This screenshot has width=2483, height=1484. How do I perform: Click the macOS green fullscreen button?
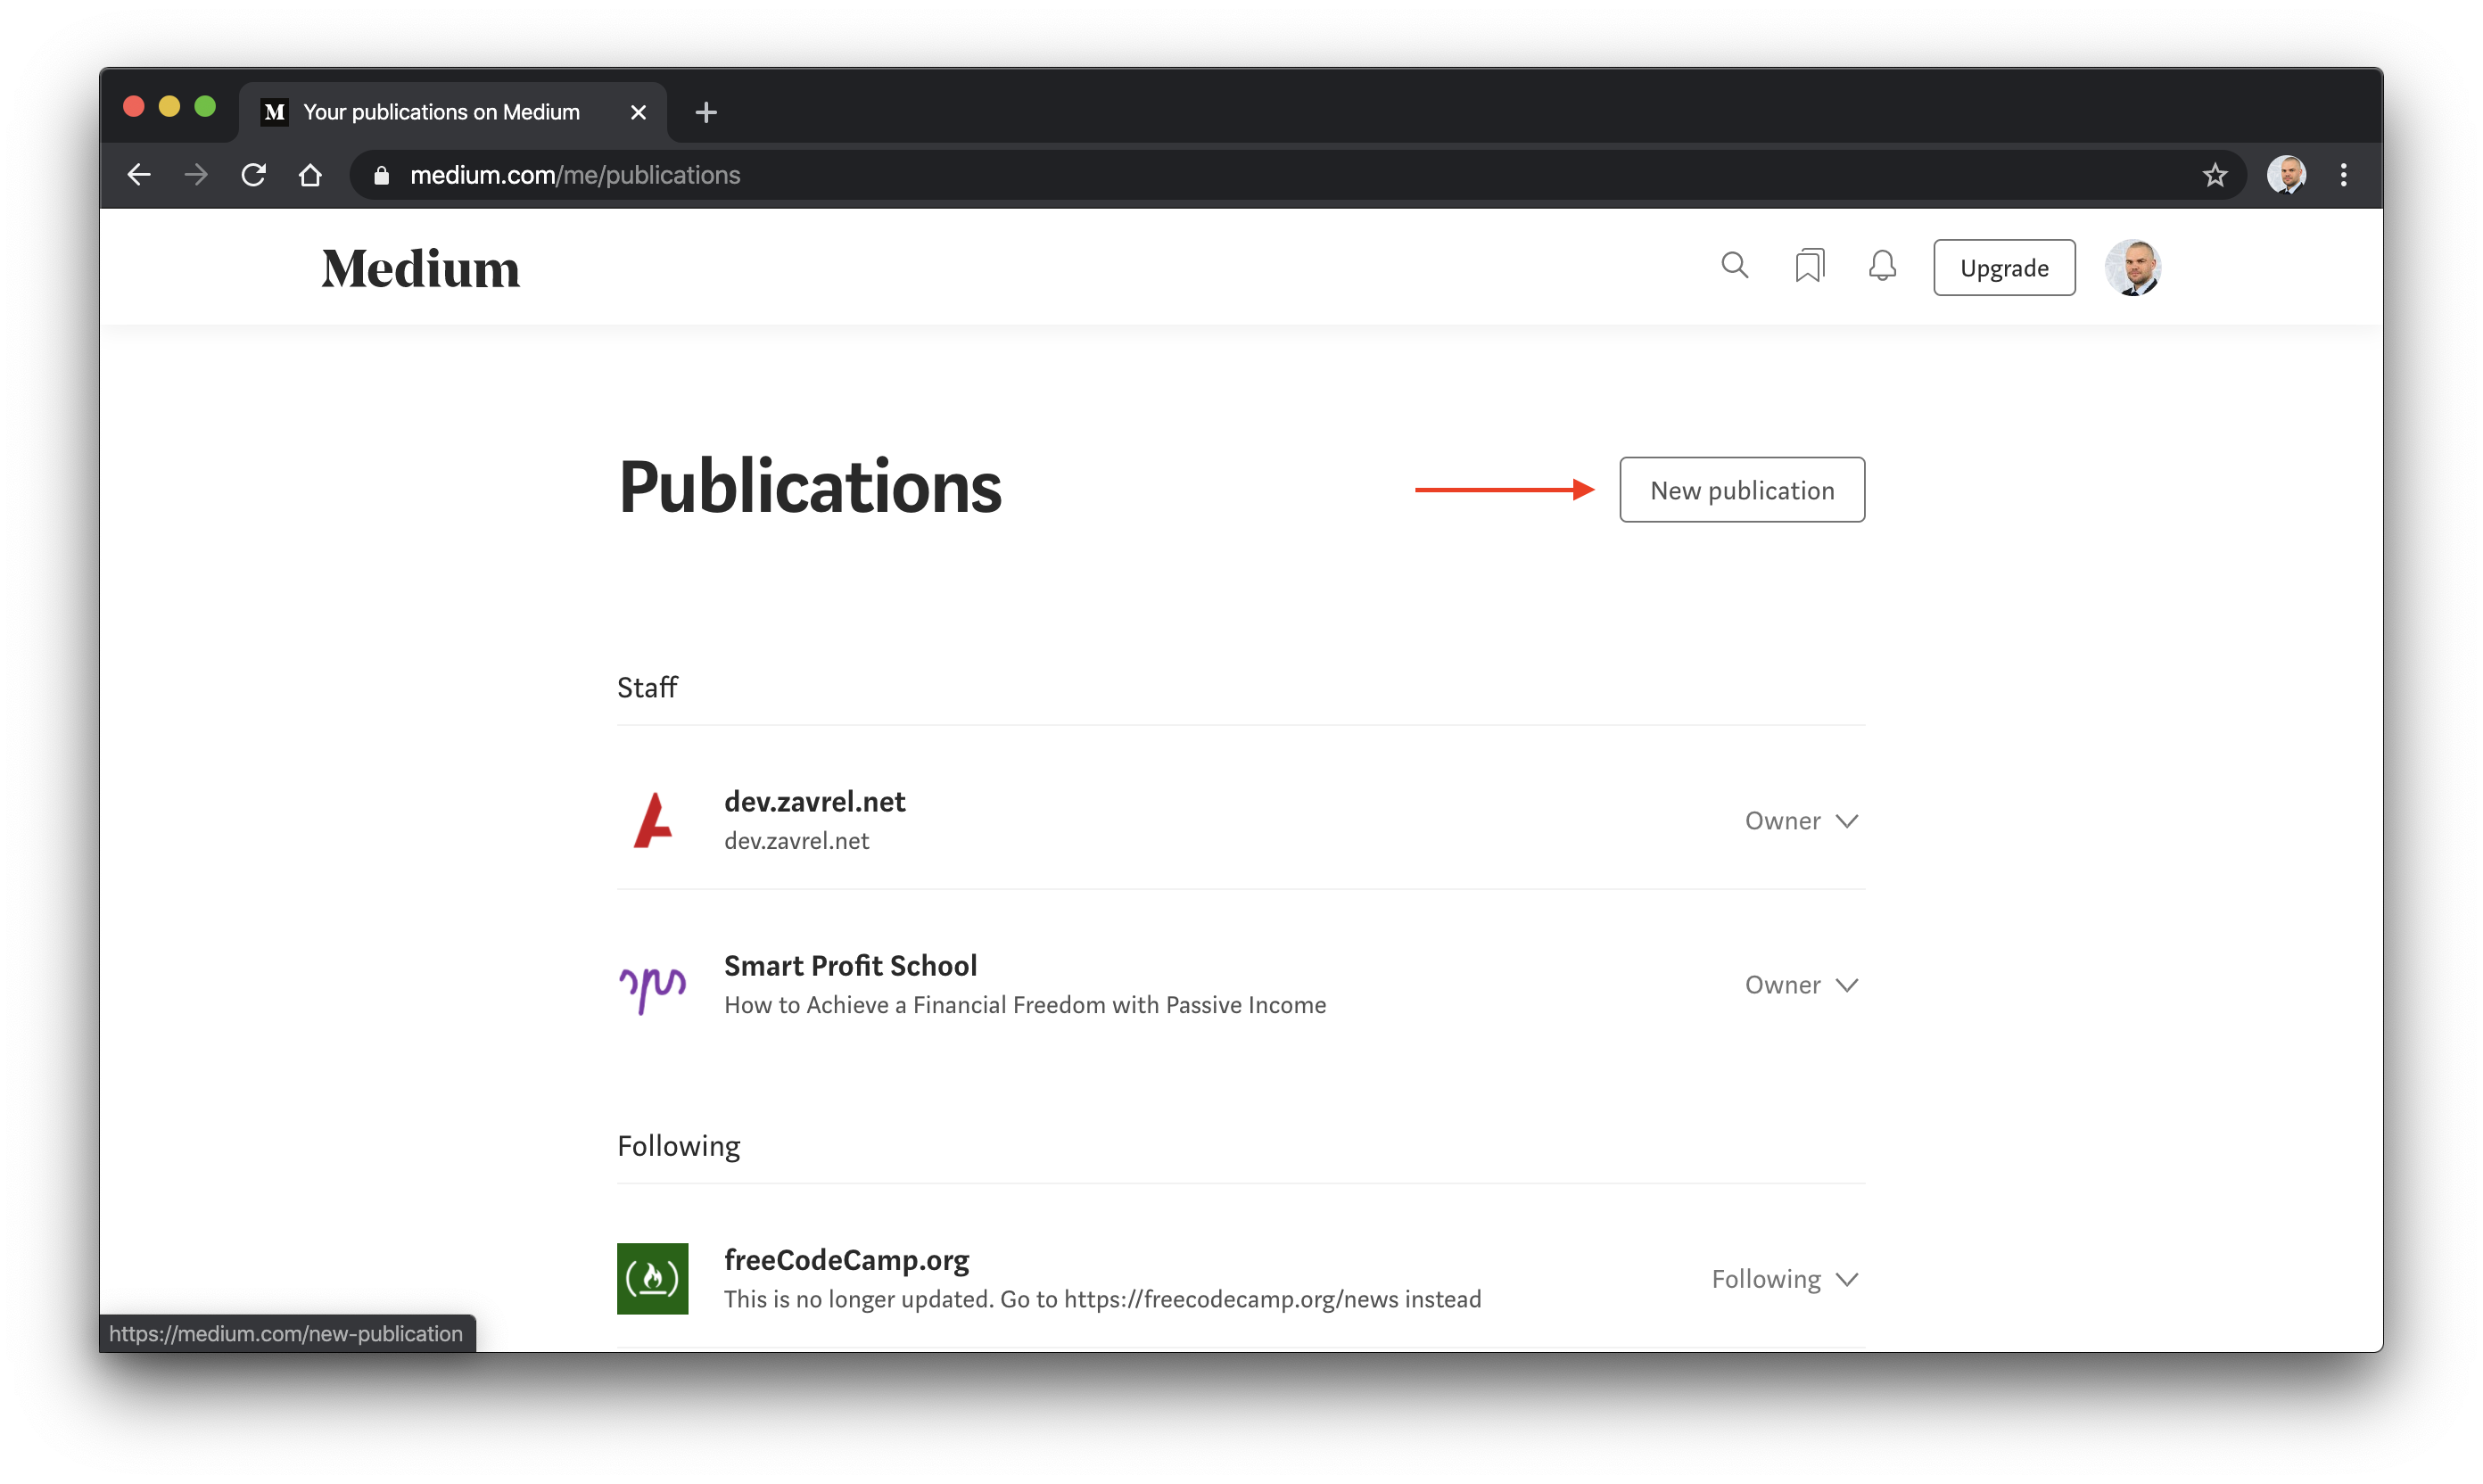pos(205,107)
